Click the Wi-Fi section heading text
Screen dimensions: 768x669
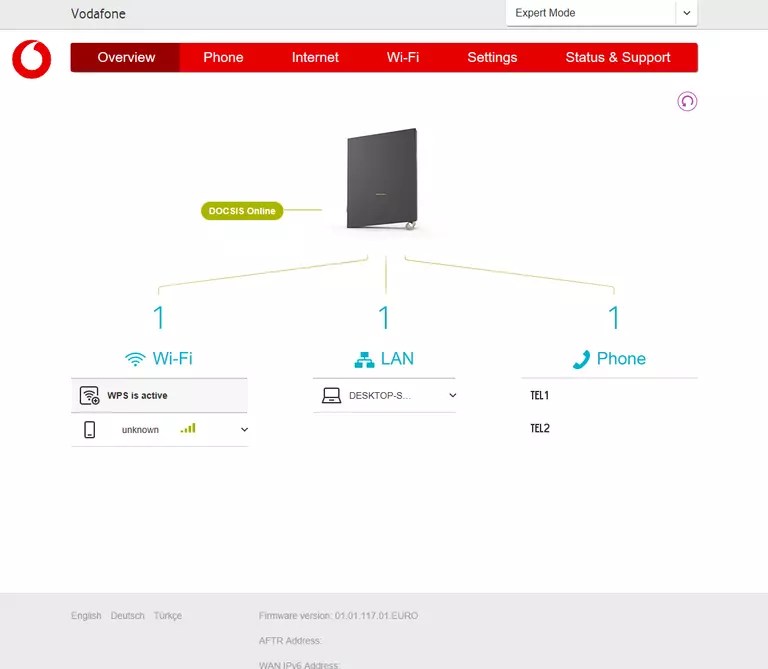pyautogui.click(x=172, y=358)
